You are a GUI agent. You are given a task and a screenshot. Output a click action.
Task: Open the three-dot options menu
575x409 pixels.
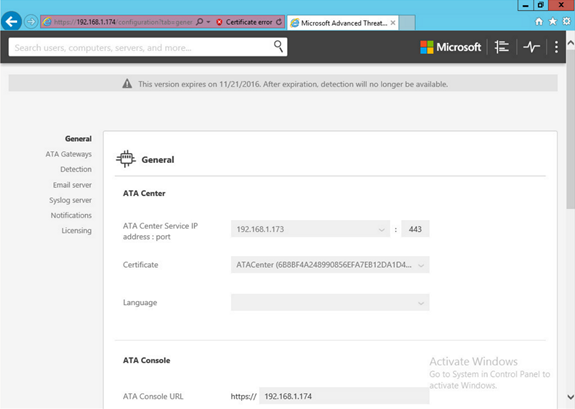[556, 47]
